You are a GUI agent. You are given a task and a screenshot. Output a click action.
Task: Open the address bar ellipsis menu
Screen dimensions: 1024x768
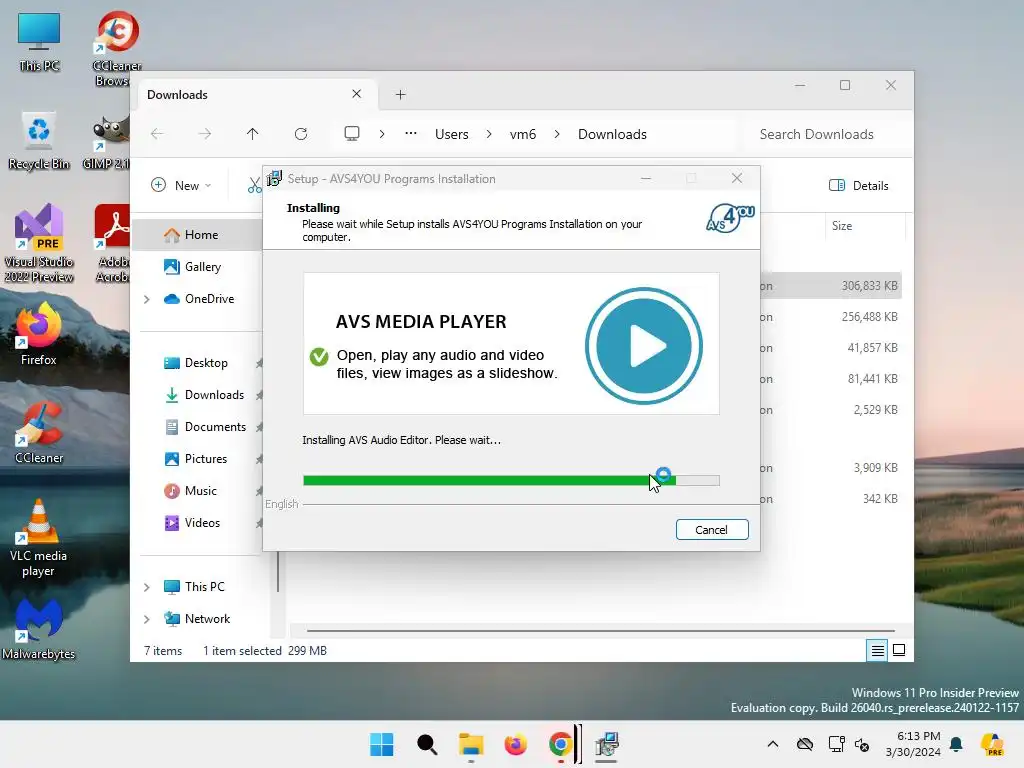pyautogui.click(x=411, y=133)
